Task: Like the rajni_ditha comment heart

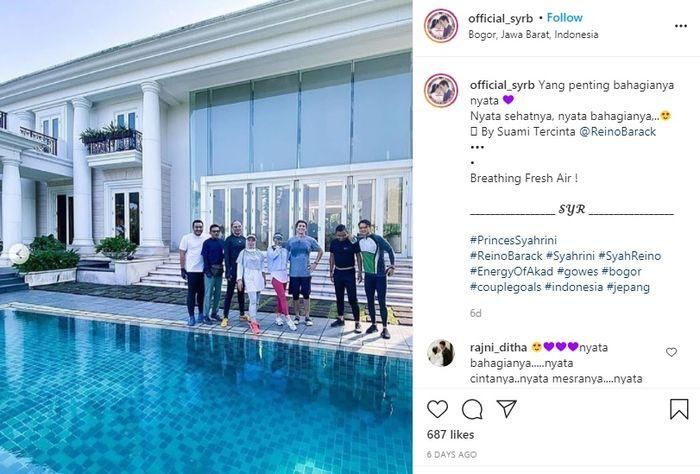Action: [671, 352]
